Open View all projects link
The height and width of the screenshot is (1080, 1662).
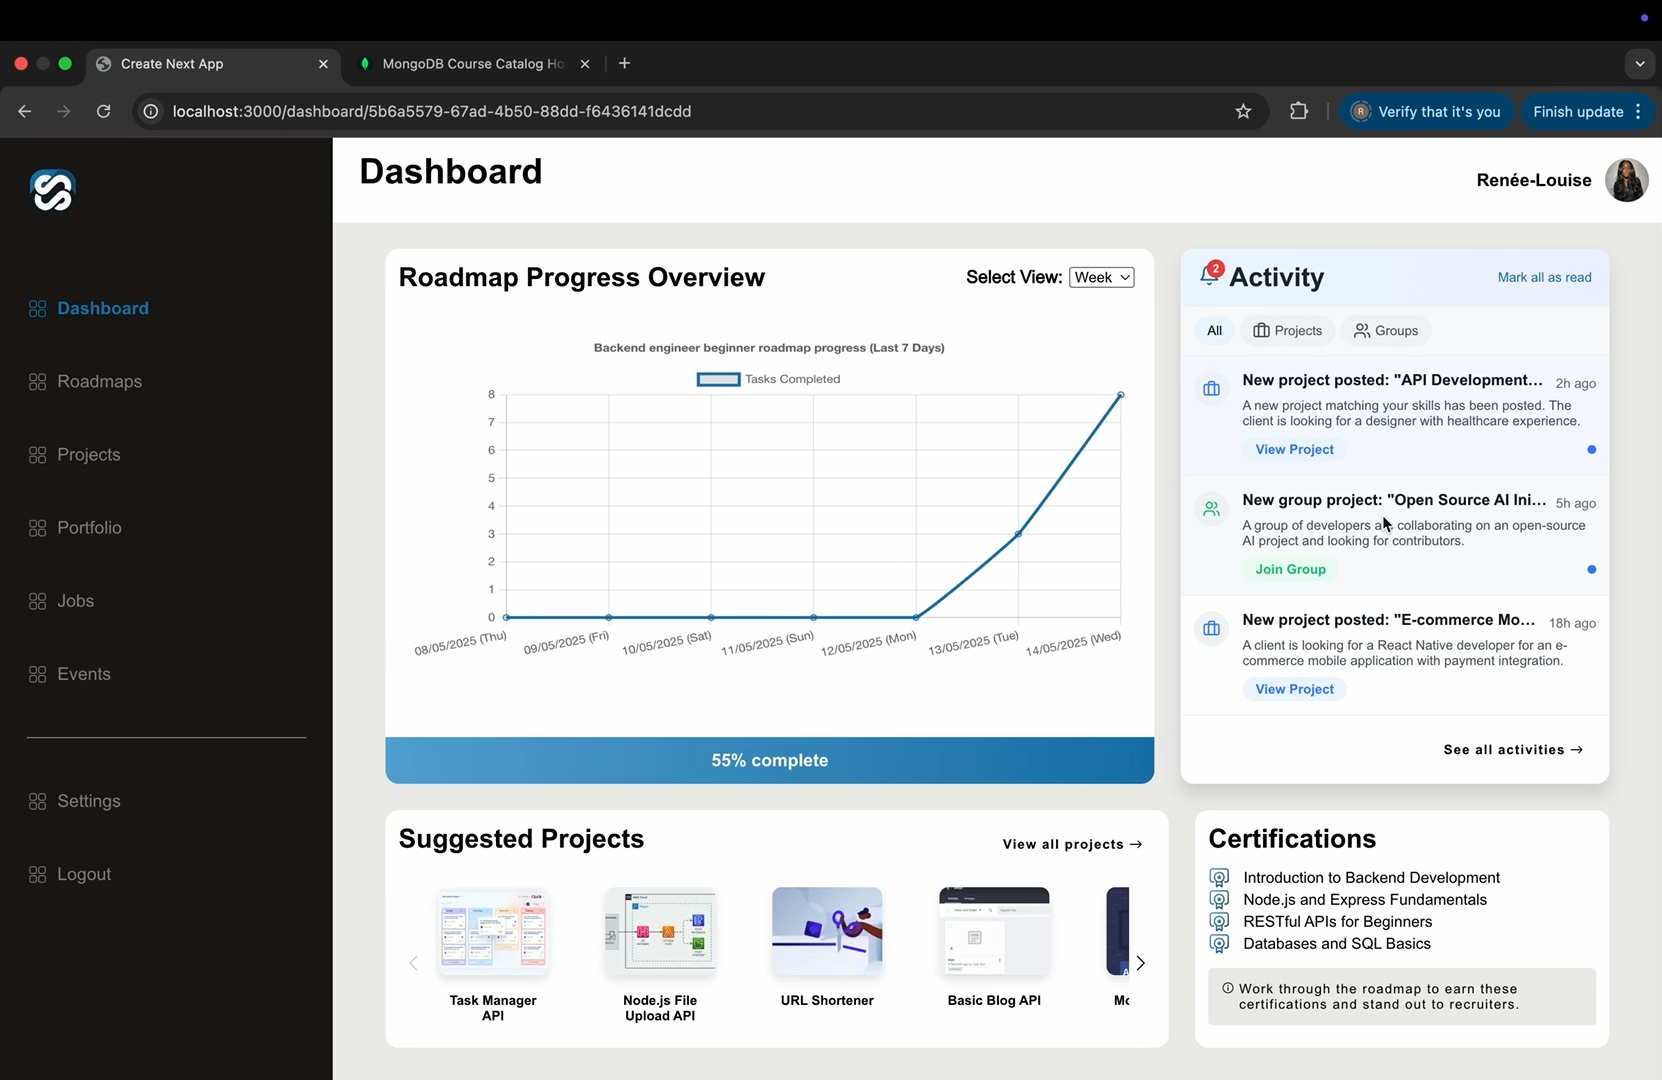coord(1072,844)
